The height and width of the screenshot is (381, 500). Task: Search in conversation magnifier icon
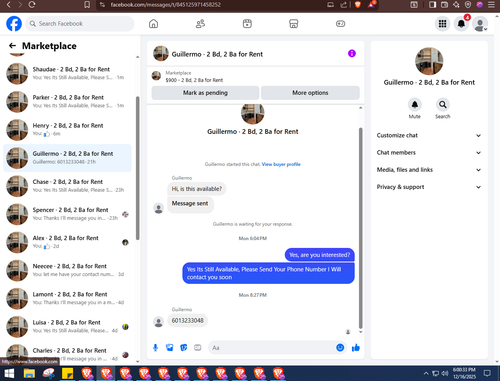(443, 105)
